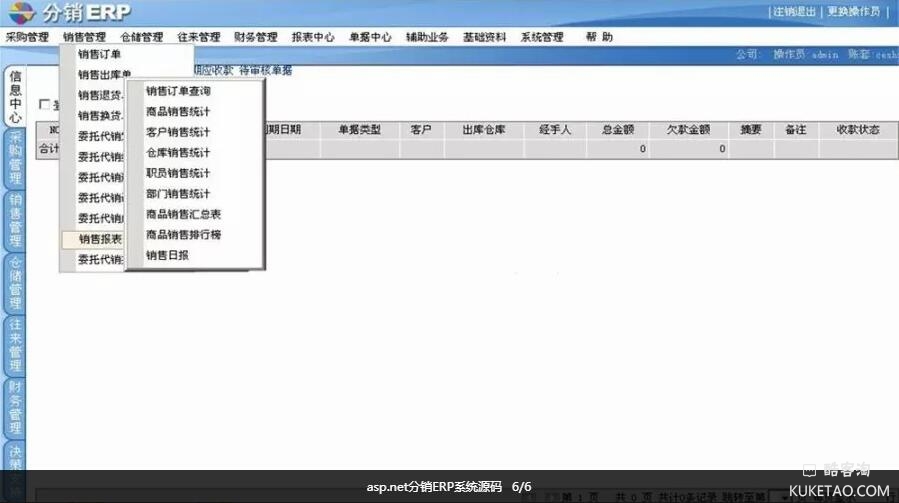Screen dimensions: 899x503
Task: Choose 仓库销售统计 in the submenu
Action: [178, 153]
